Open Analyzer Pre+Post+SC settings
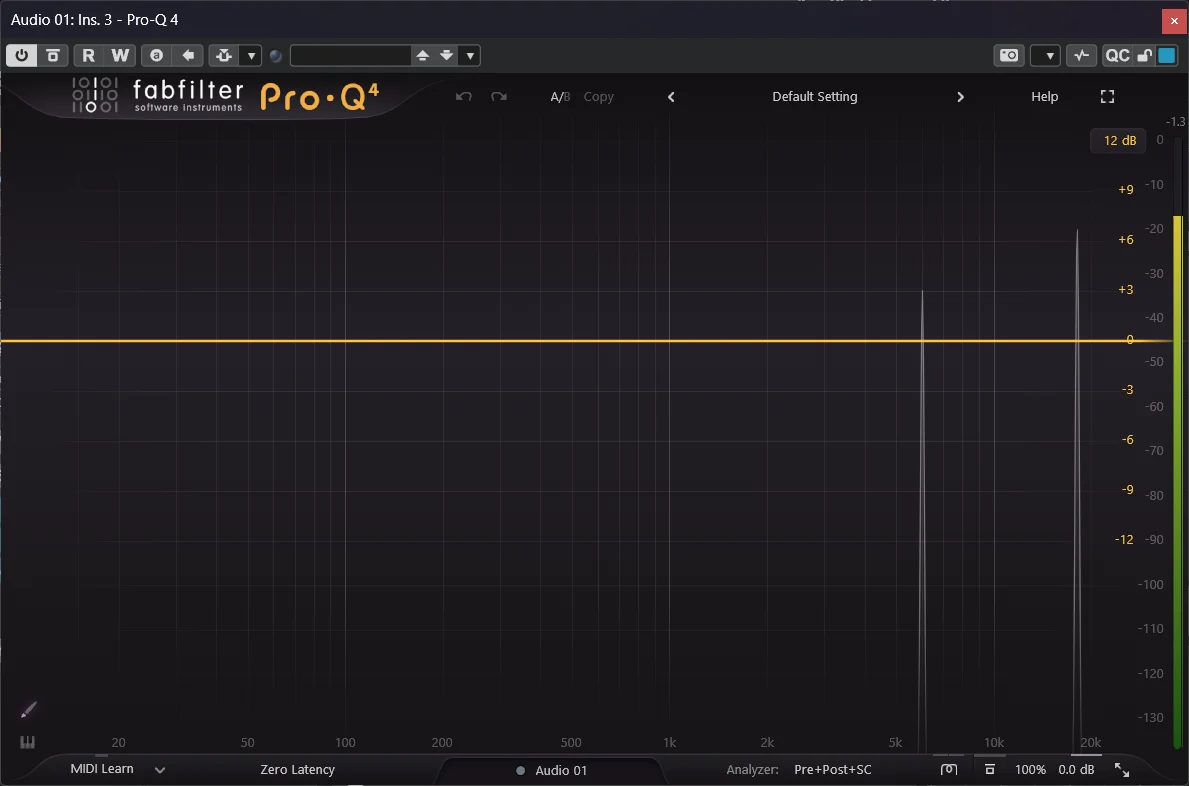 833,769
